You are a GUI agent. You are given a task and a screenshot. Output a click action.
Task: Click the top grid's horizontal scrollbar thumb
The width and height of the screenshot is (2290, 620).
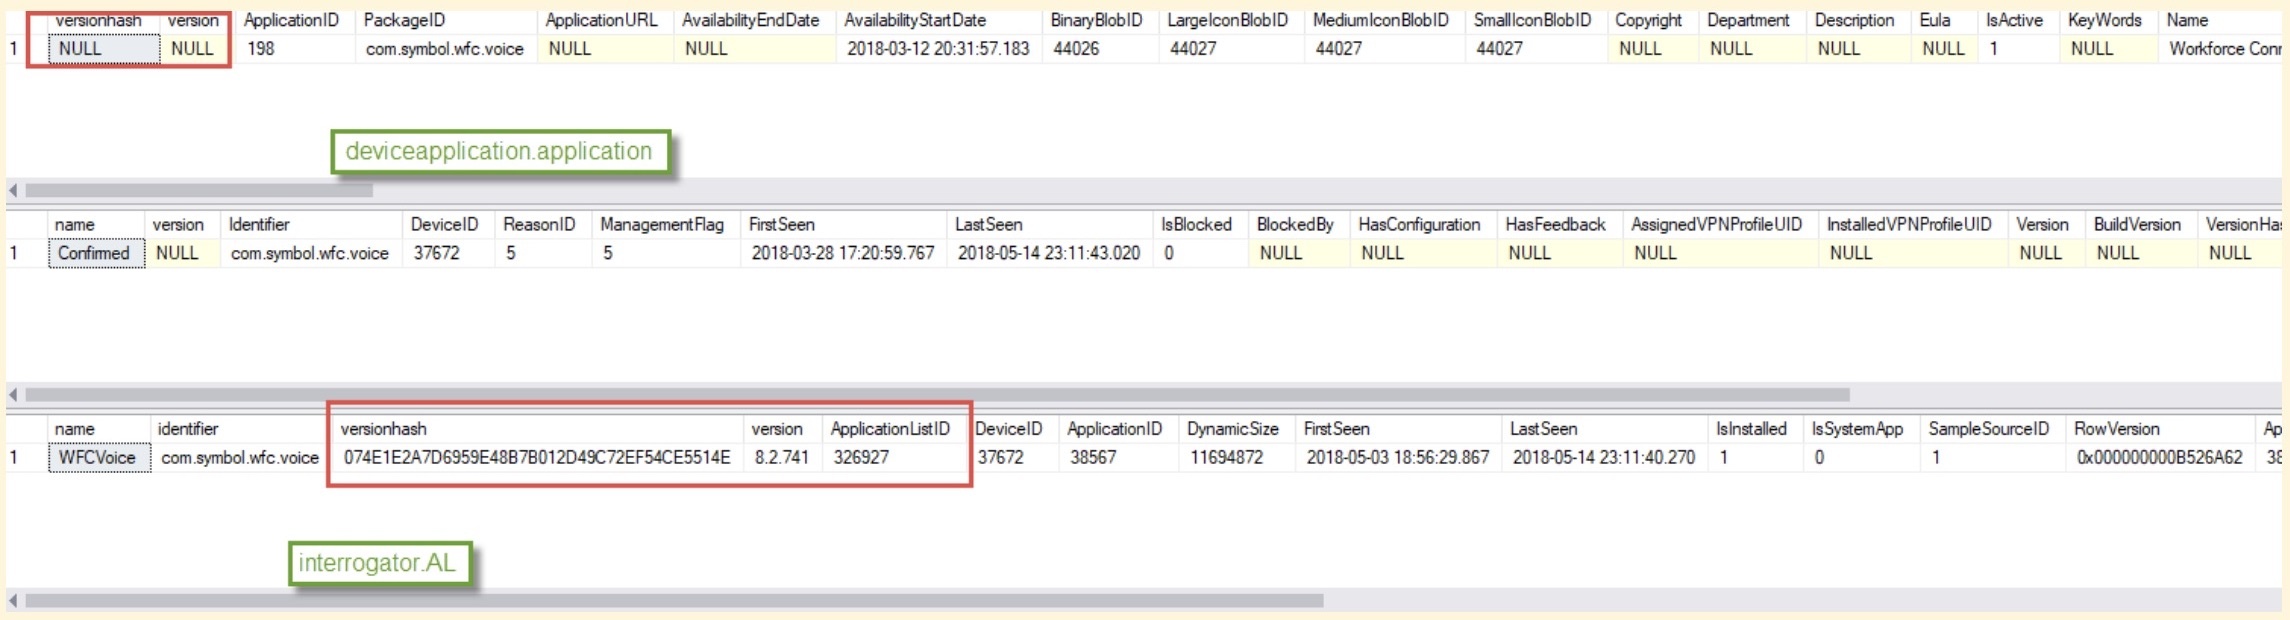tap(198, 190)
